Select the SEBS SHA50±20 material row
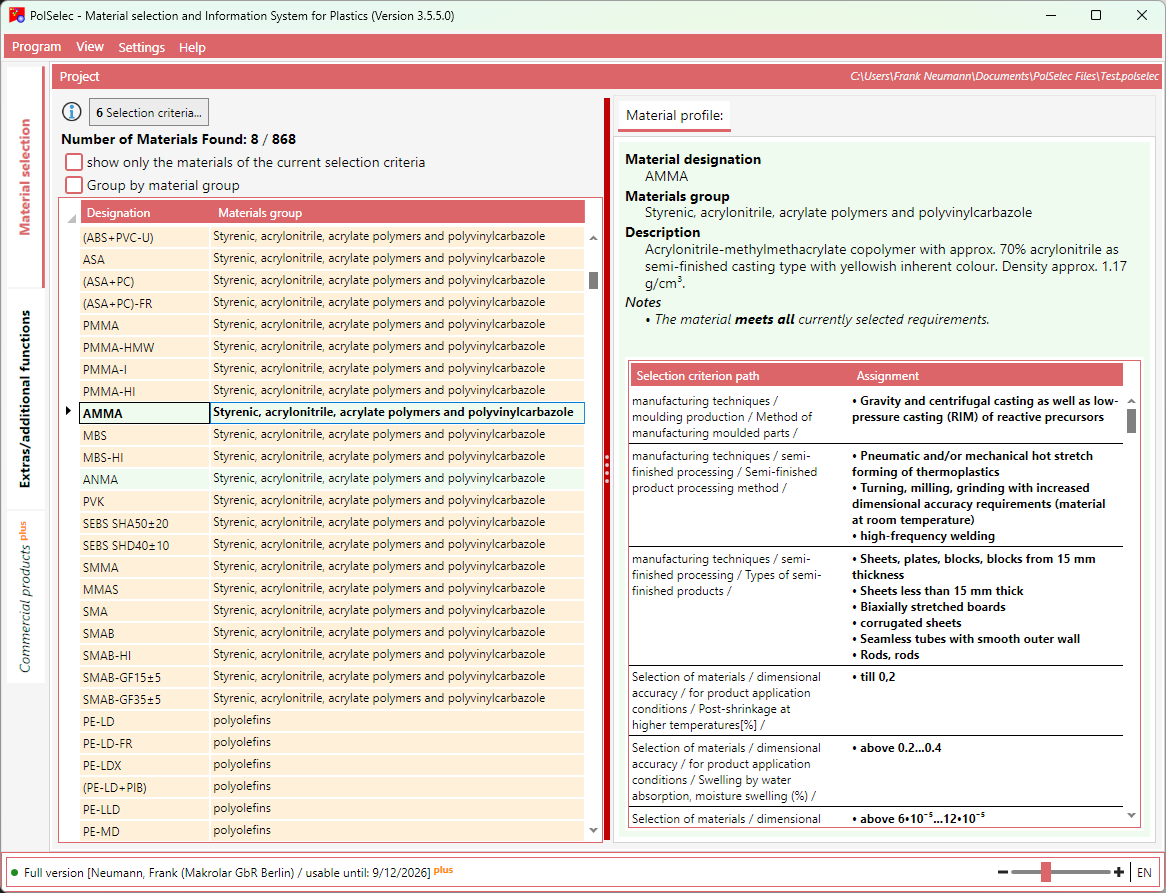Screen dimensions: 1166x893 tap(332, 523)
